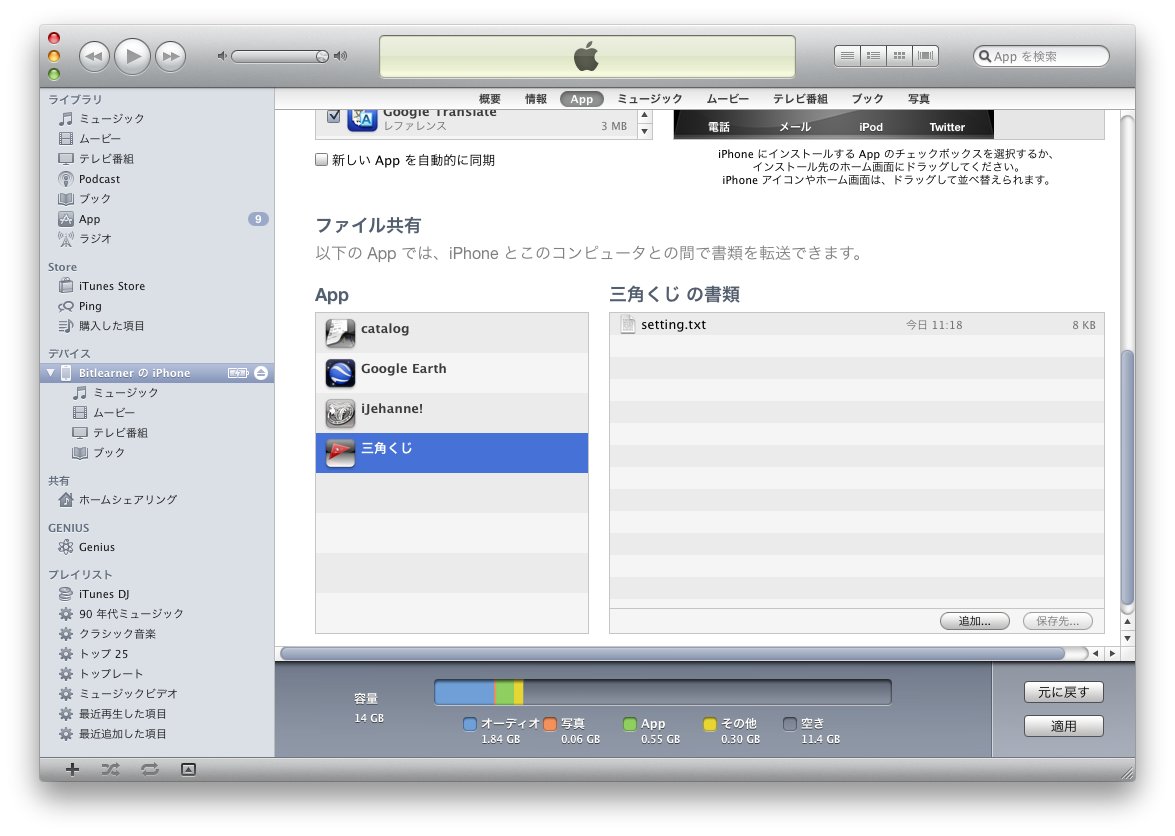Click 元に戻す revert button
1175x836 pixels.
click(1063, 692)
